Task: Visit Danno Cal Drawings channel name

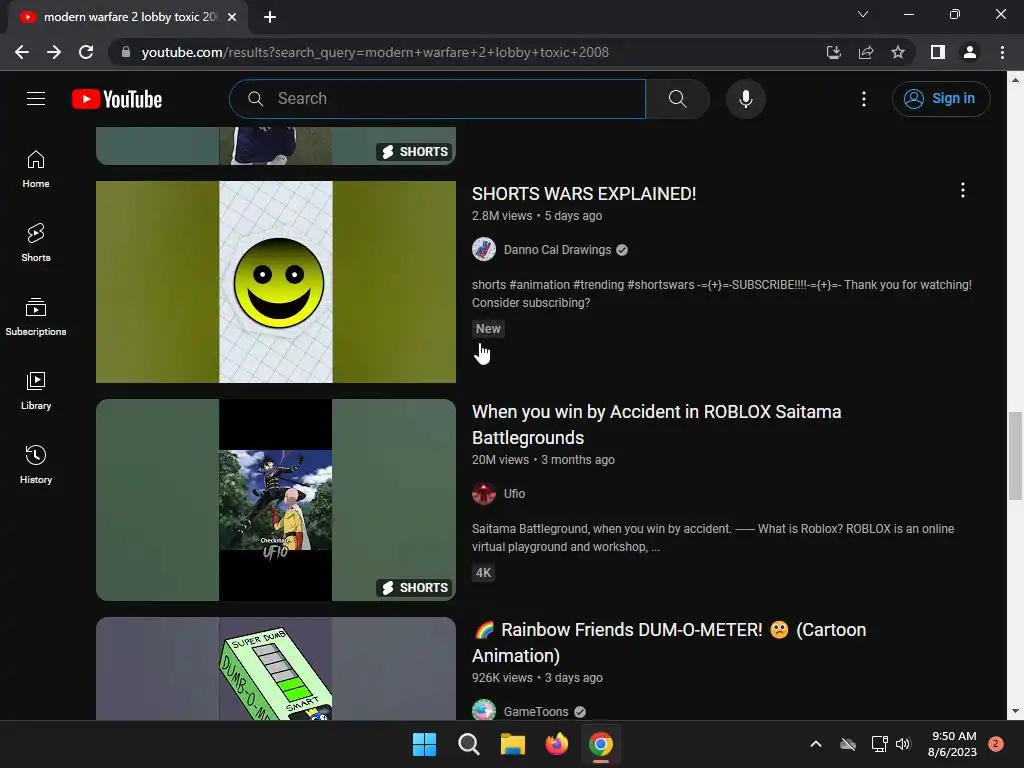Action: tap(557, 249)
